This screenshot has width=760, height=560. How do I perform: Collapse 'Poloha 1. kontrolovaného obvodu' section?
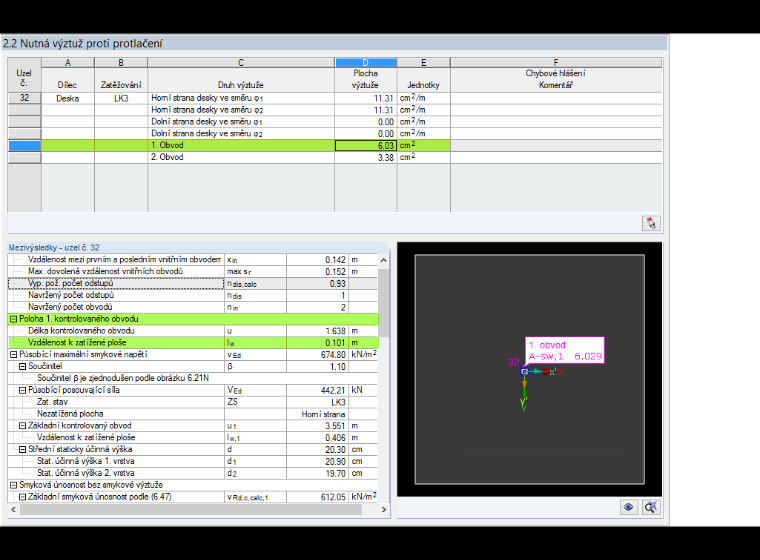point(14,319)
